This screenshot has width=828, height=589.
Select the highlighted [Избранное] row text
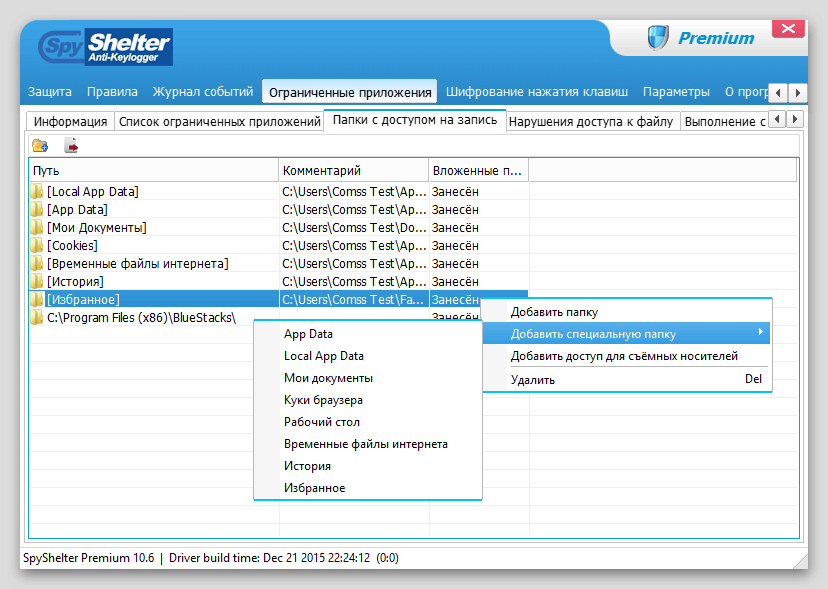[83, 299]
